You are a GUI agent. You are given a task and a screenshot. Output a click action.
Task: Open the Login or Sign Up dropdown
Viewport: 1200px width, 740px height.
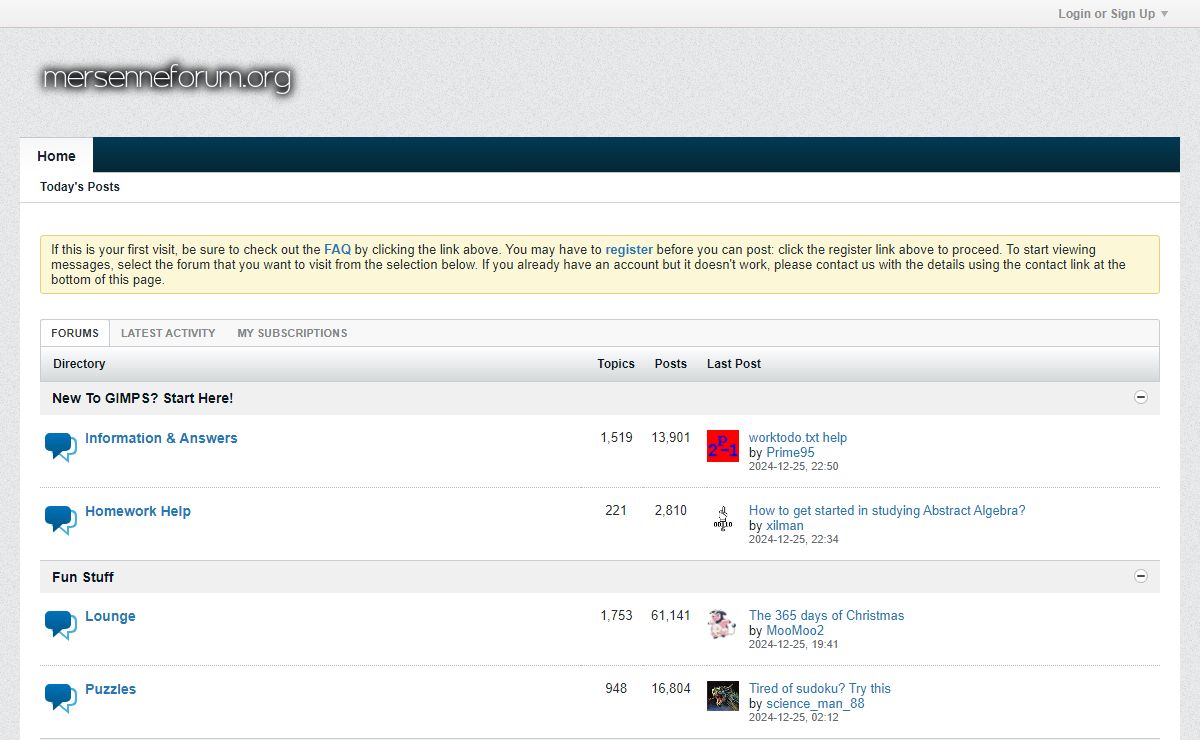[x=1112, y=14]
